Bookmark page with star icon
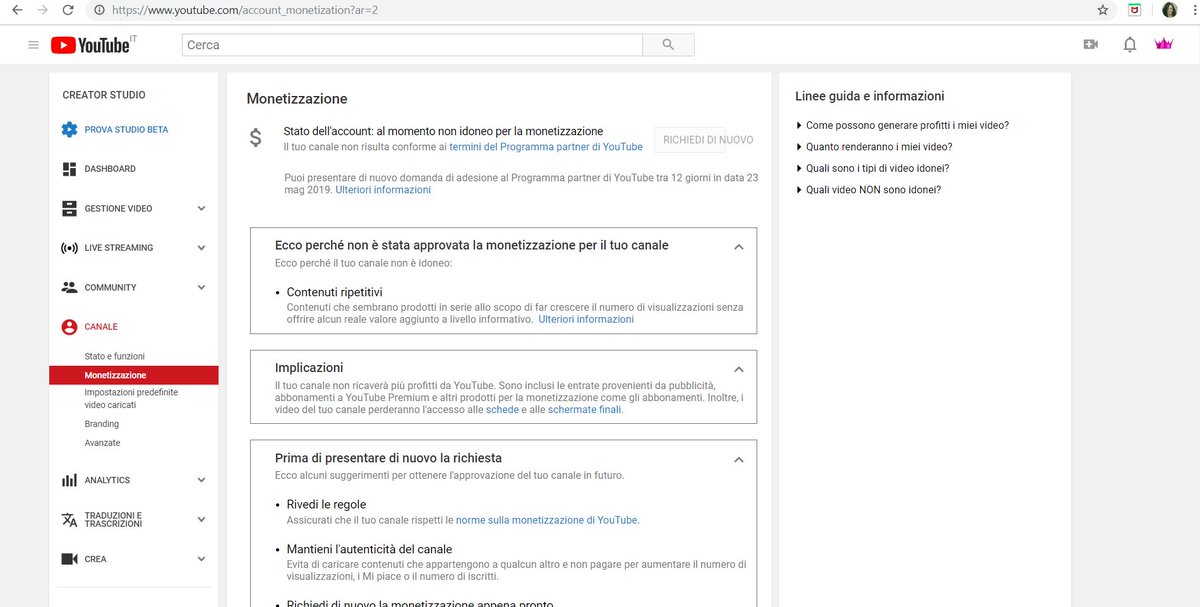The width and height of the screenshot is (1200, 607). 1103,10
